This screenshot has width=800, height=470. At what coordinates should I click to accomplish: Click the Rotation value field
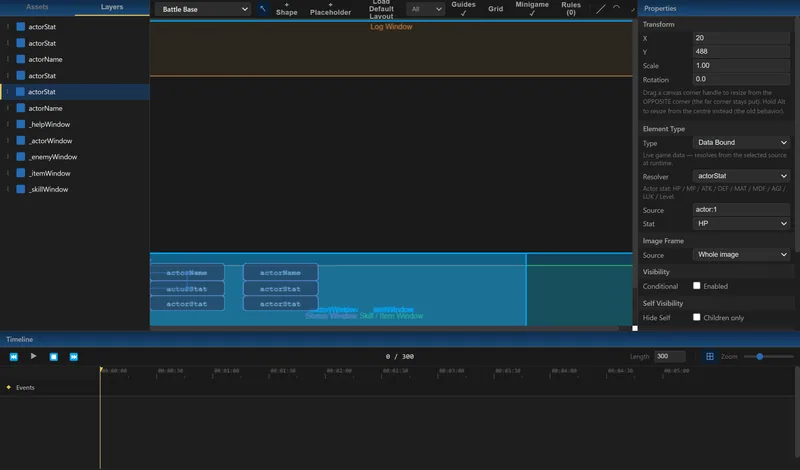pos(741,79)
